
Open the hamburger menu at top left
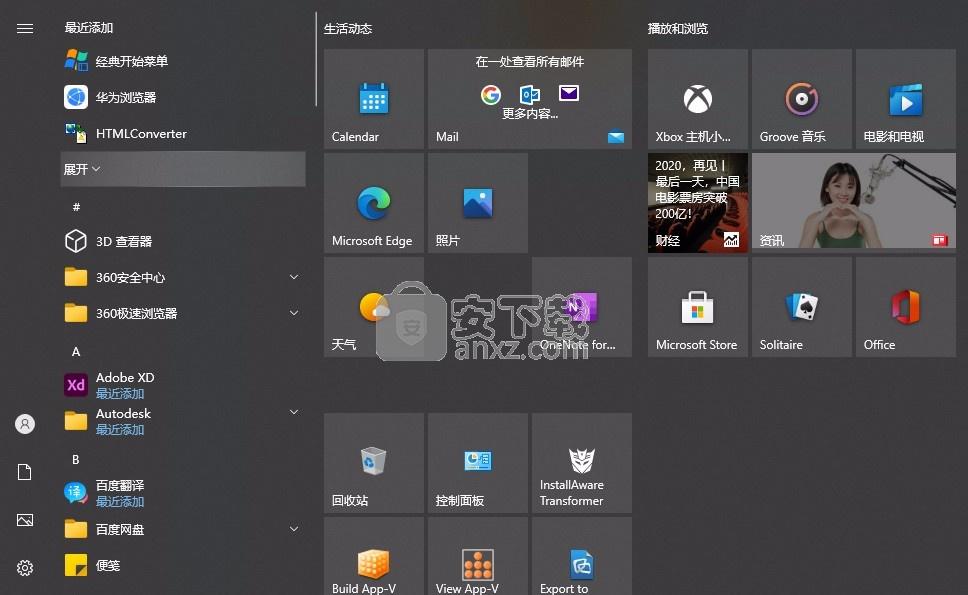point(25,28)
